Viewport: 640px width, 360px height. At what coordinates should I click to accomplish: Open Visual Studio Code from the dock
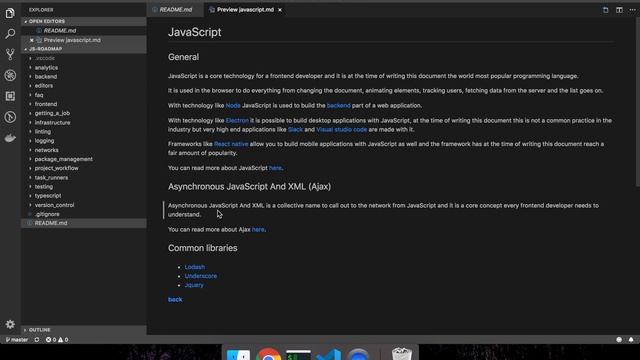[329, 354]
